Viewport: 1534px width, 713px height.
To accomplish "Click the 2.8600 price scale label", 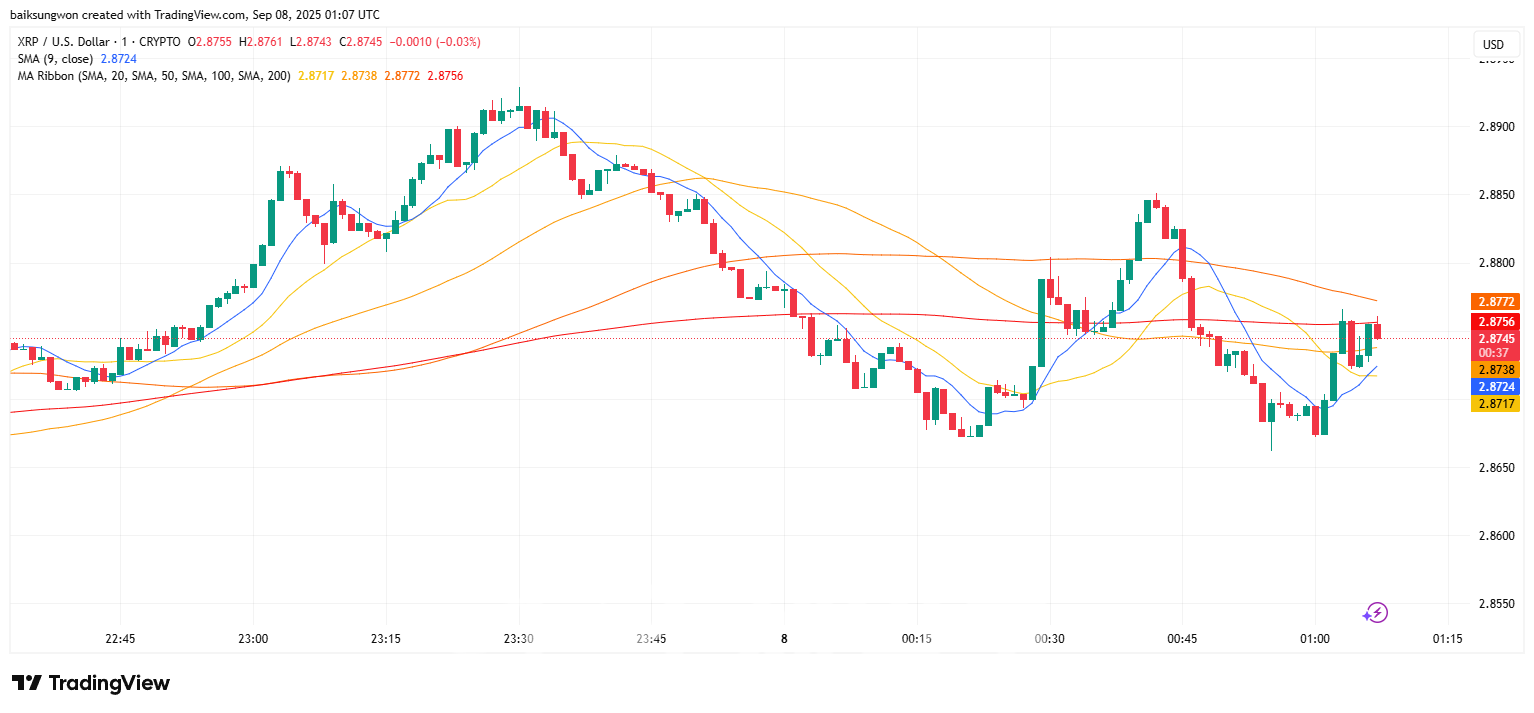I will [1493, 537].
